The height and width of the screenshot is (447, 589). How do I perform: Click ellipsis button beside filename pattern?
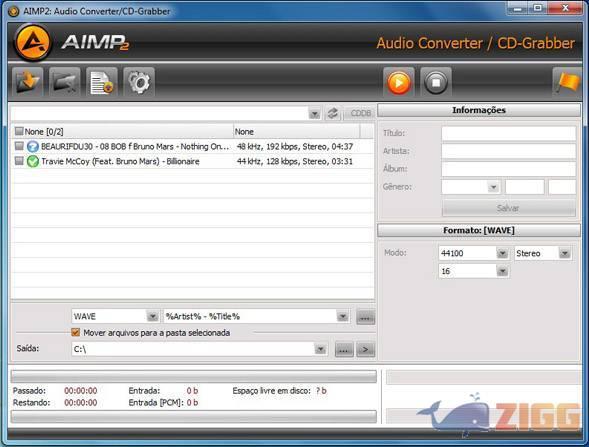point(365,317)
